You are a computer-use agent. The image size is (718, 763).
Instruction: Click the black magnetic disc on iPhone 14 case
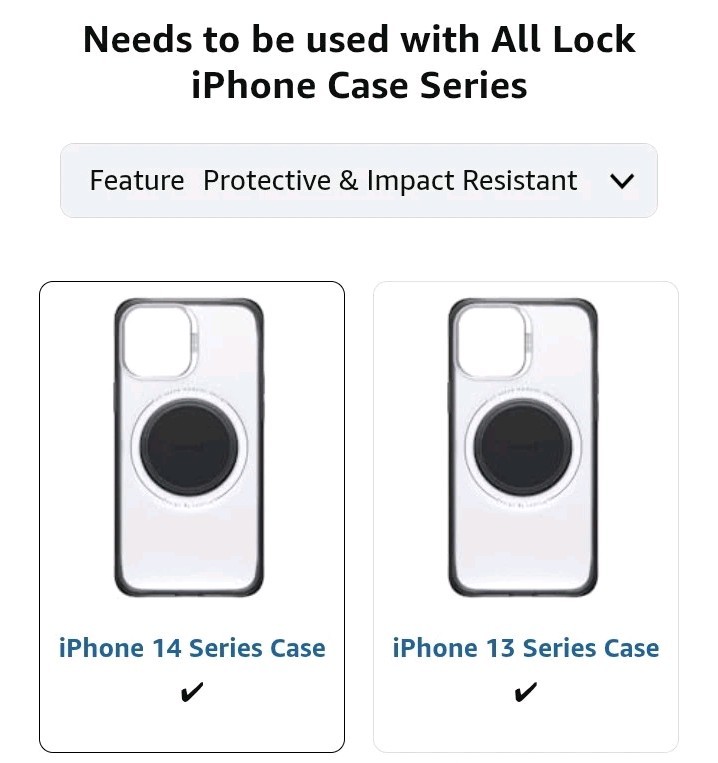click(189, 448)
